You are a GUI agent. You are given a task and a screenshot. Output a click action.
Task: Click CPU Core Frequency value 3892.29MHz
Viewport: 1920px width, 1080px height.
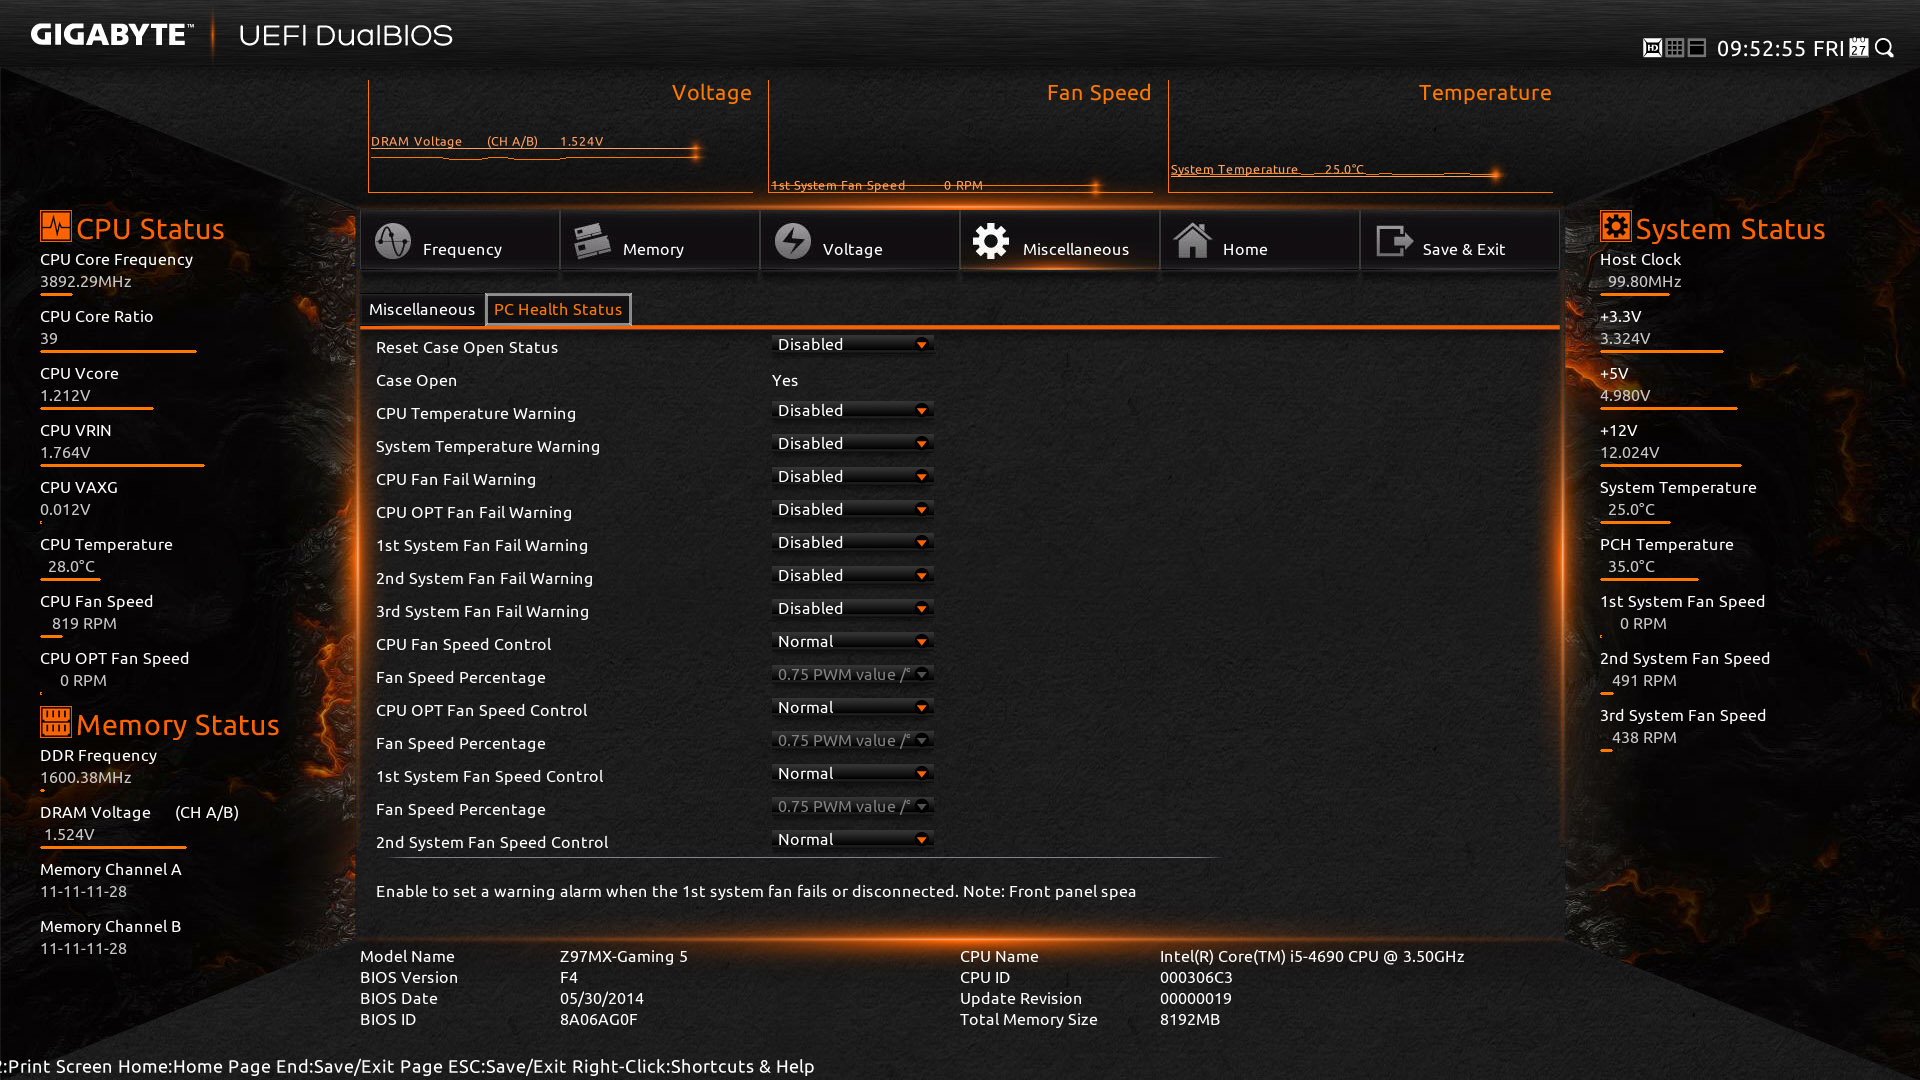tap(86, 281)
